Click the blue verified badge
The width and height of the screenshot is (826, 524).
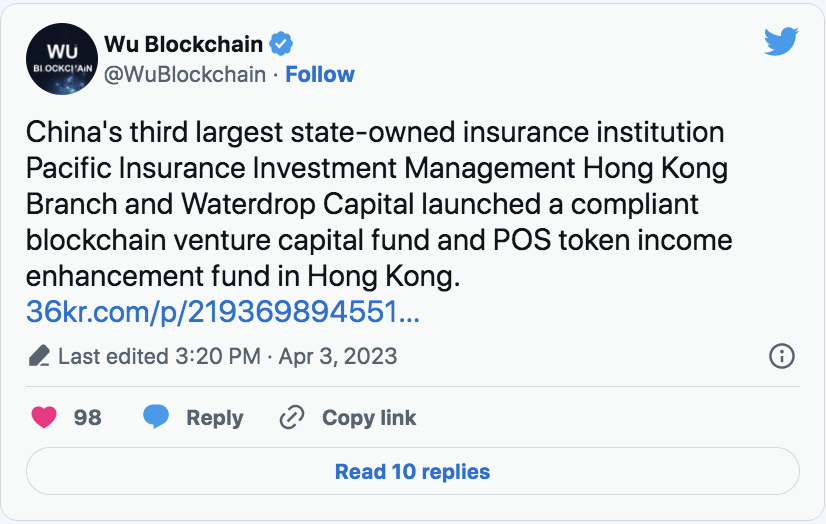coord(282,45)
